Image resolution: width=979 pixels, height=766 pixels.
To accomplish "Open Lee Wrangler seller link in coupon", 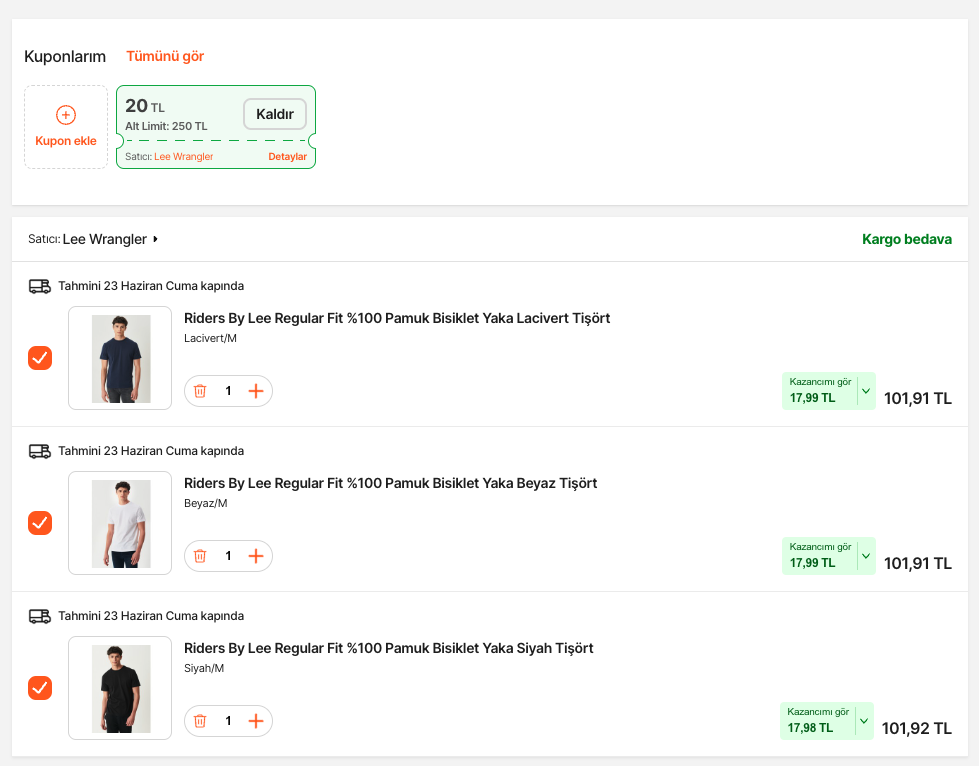I will point(184,157).
